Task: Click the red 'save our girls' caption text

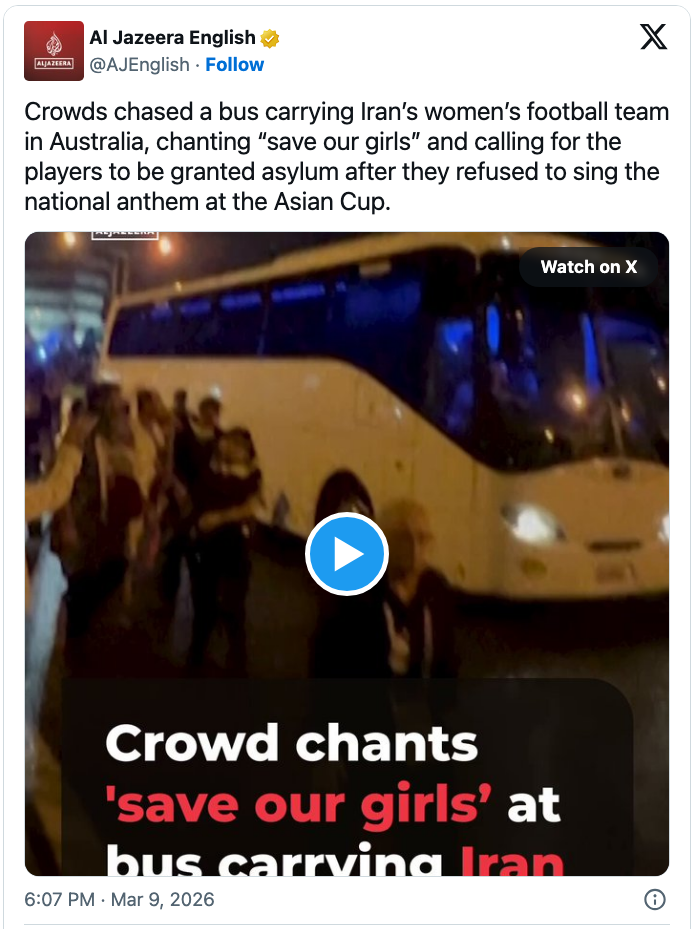Action: pyautogui.click(x=299, y=805)
